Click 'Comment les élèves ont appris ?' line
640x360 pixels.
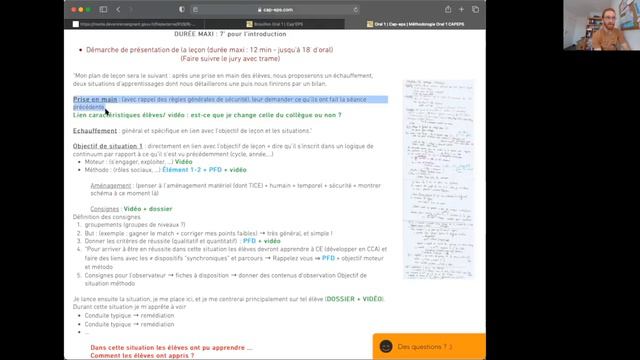[x=142, y=356]
